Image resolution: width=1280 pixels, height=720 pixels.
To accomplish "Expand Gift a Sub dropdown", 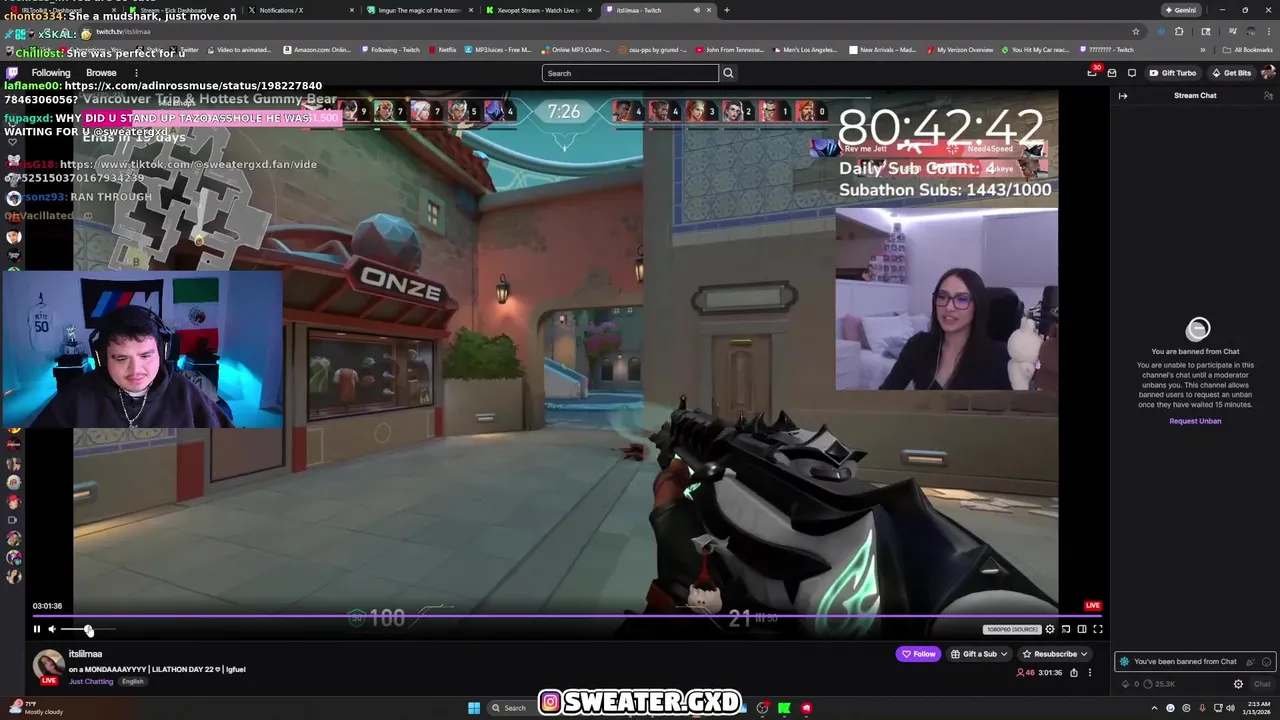I will pos(979,654).
